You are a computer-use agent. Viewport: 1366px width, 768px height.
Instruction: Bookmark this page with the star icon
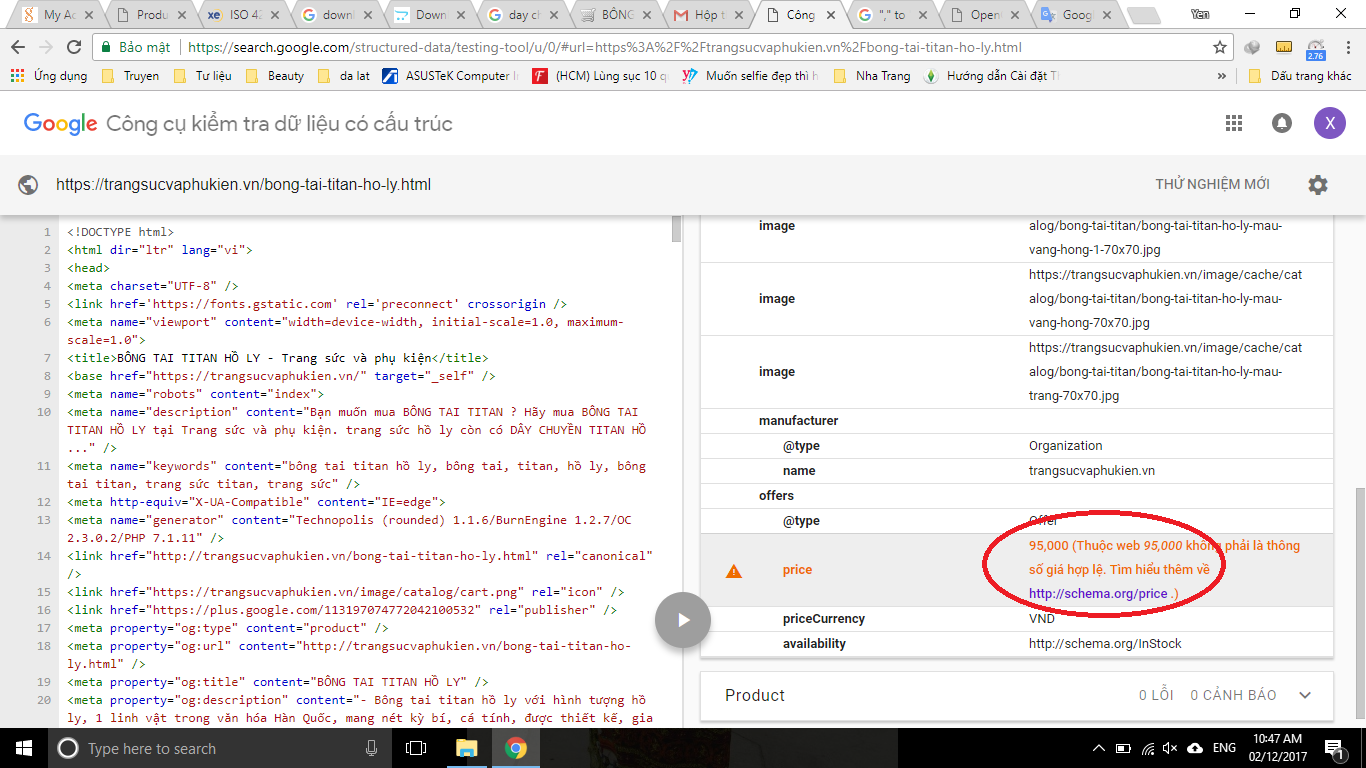[1220, 47]
